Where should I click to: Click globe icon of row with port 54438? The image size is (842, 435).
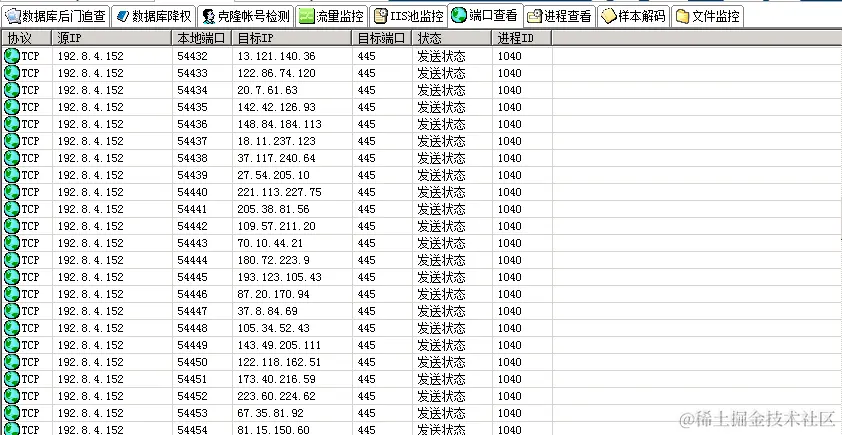click(x=11, y=158)
